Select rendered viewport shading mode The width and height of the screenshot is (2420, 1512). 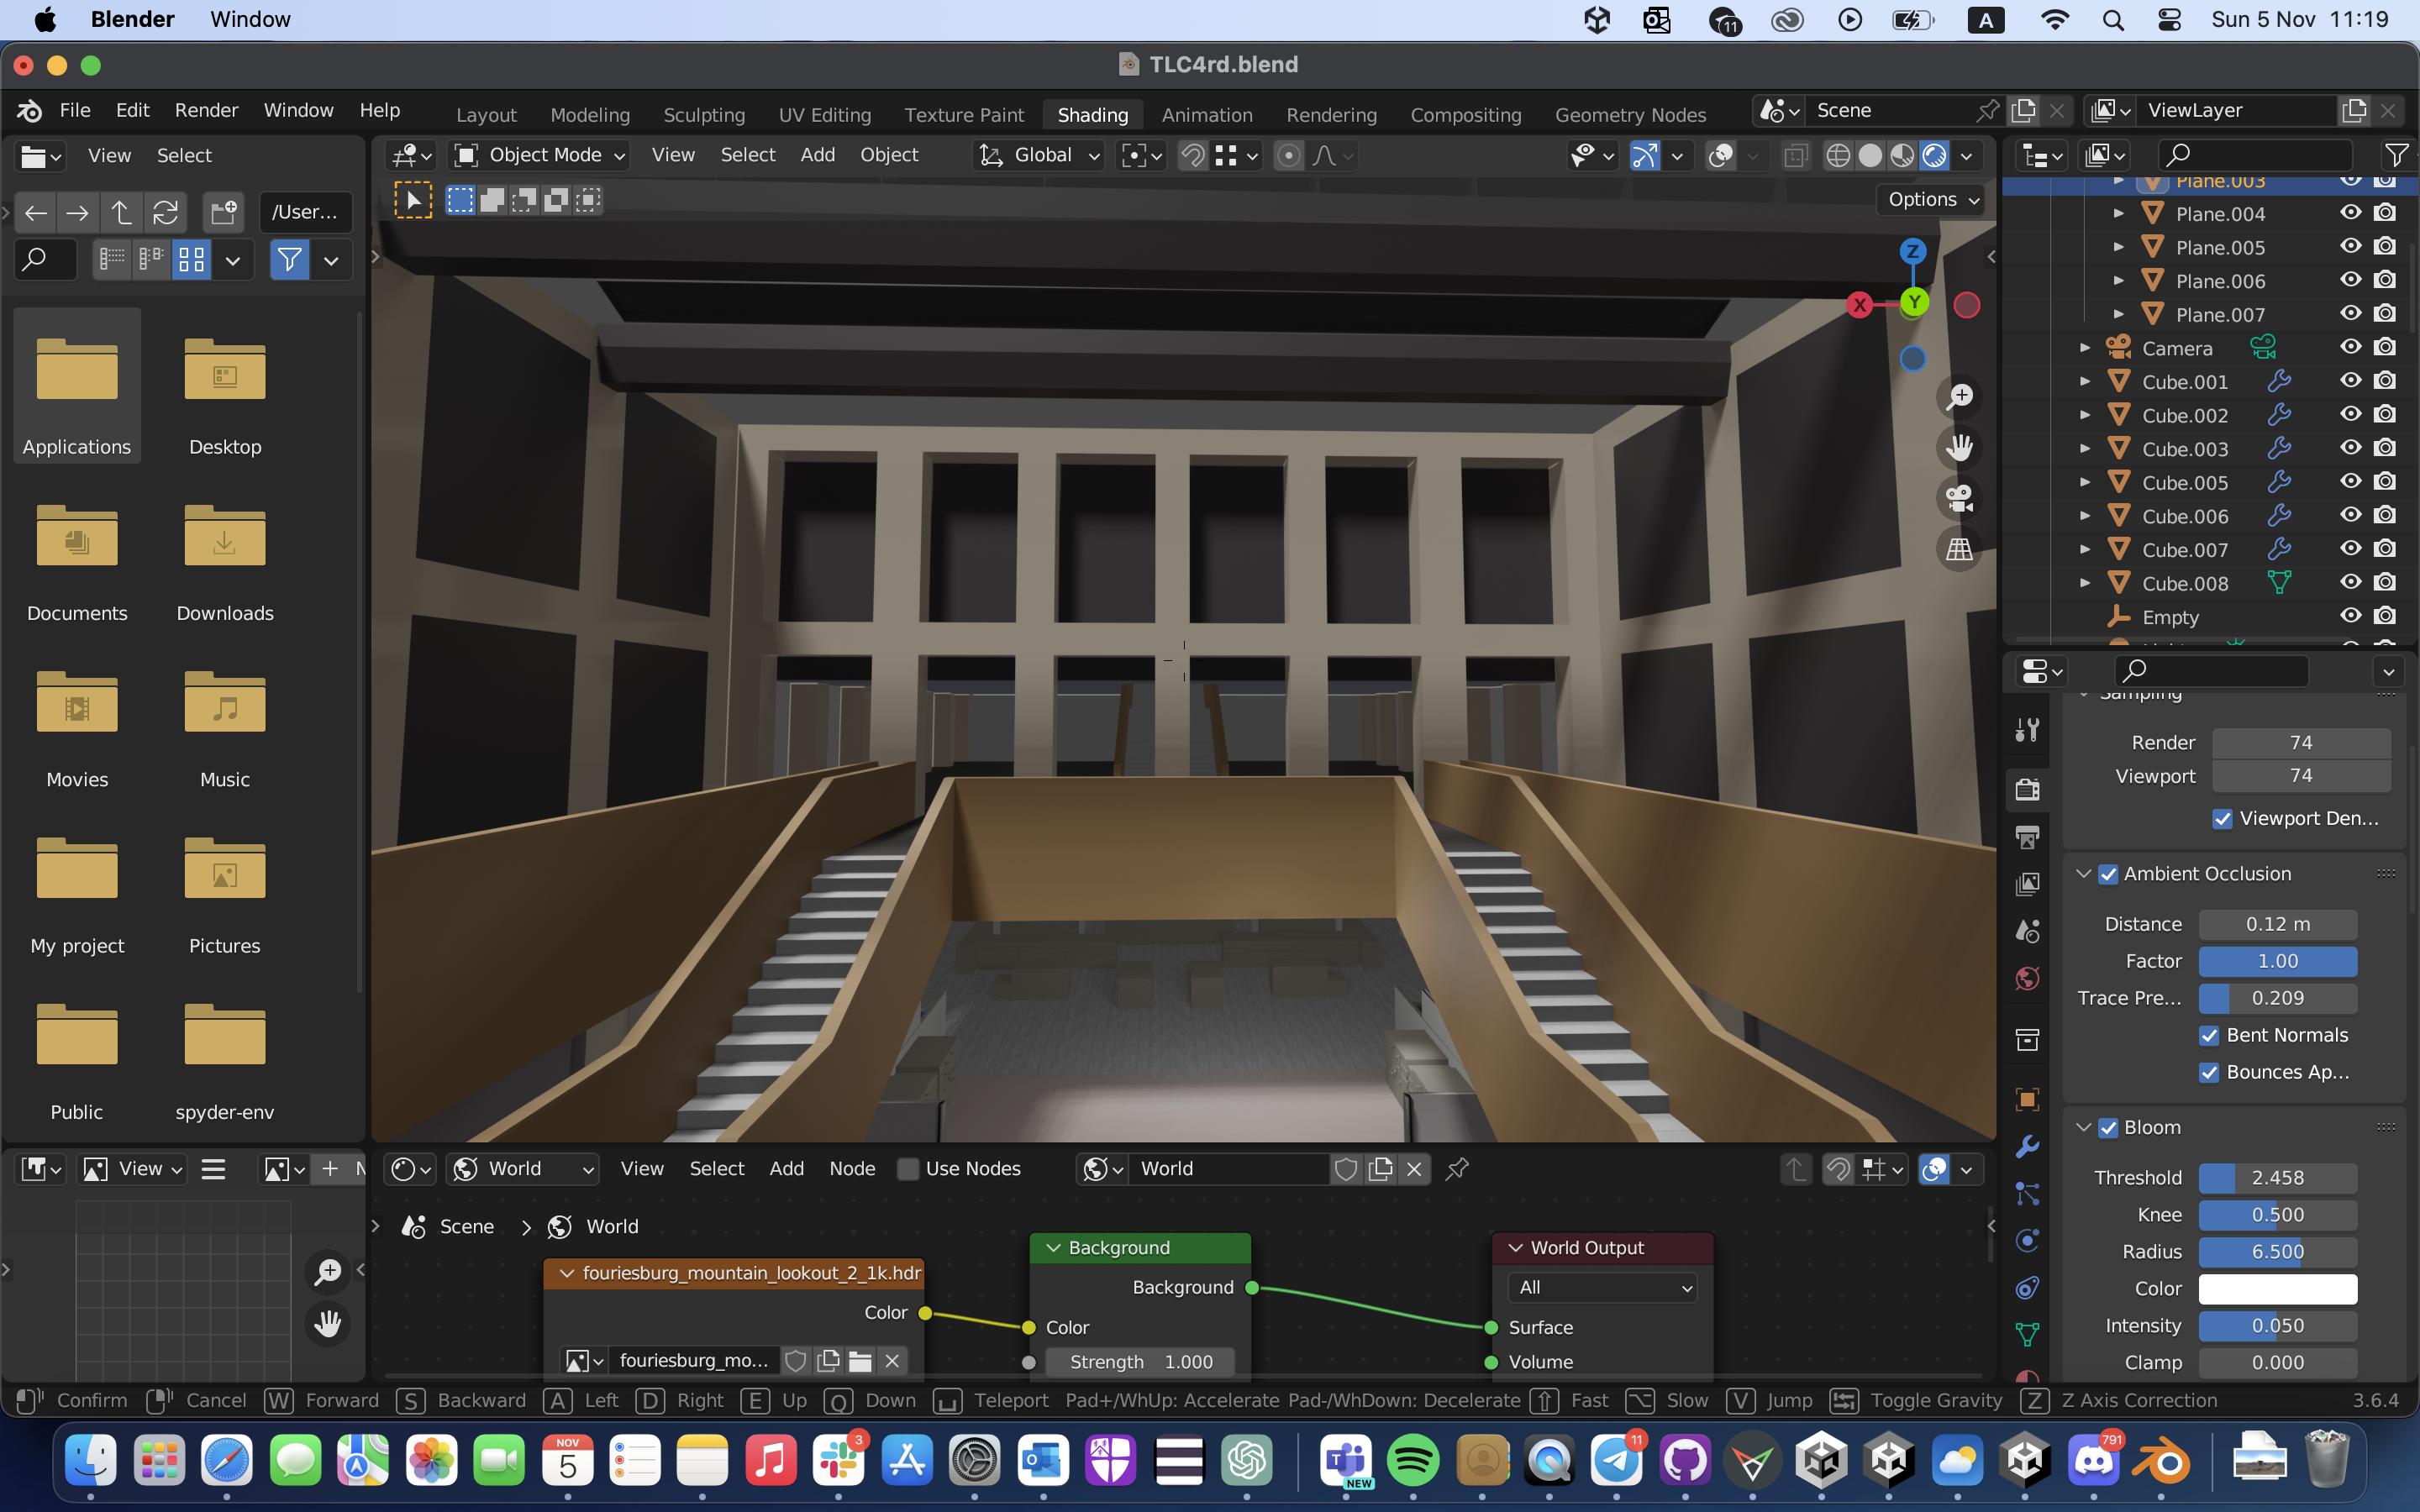tap(1935, 156)
